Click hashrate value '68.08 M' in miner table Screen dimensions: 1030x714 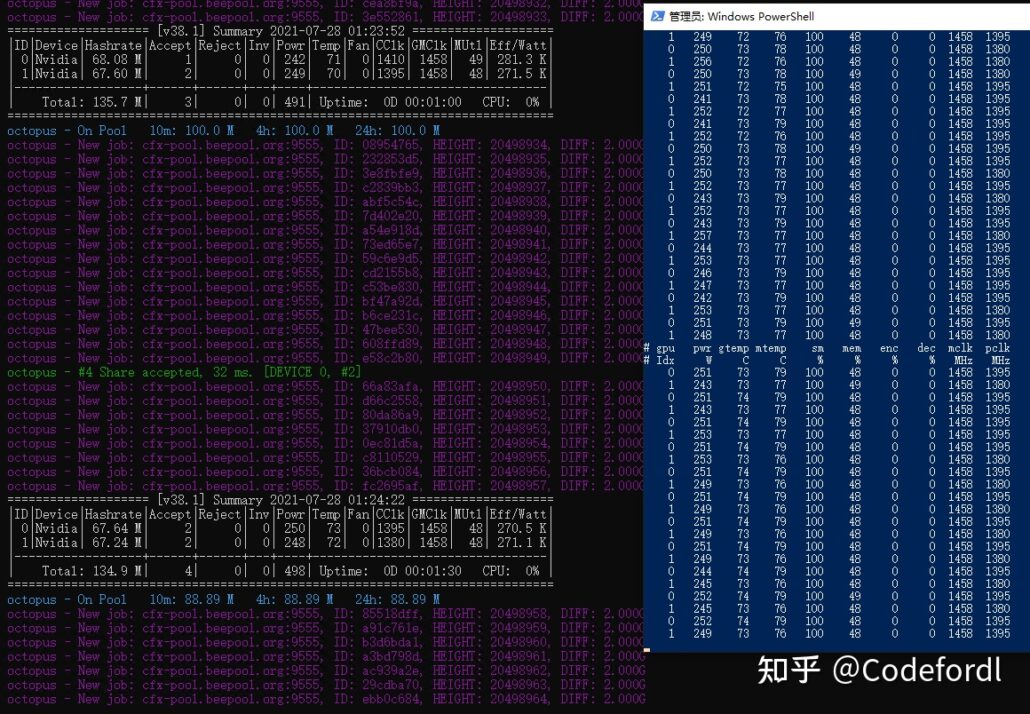[x=118, y=60]
